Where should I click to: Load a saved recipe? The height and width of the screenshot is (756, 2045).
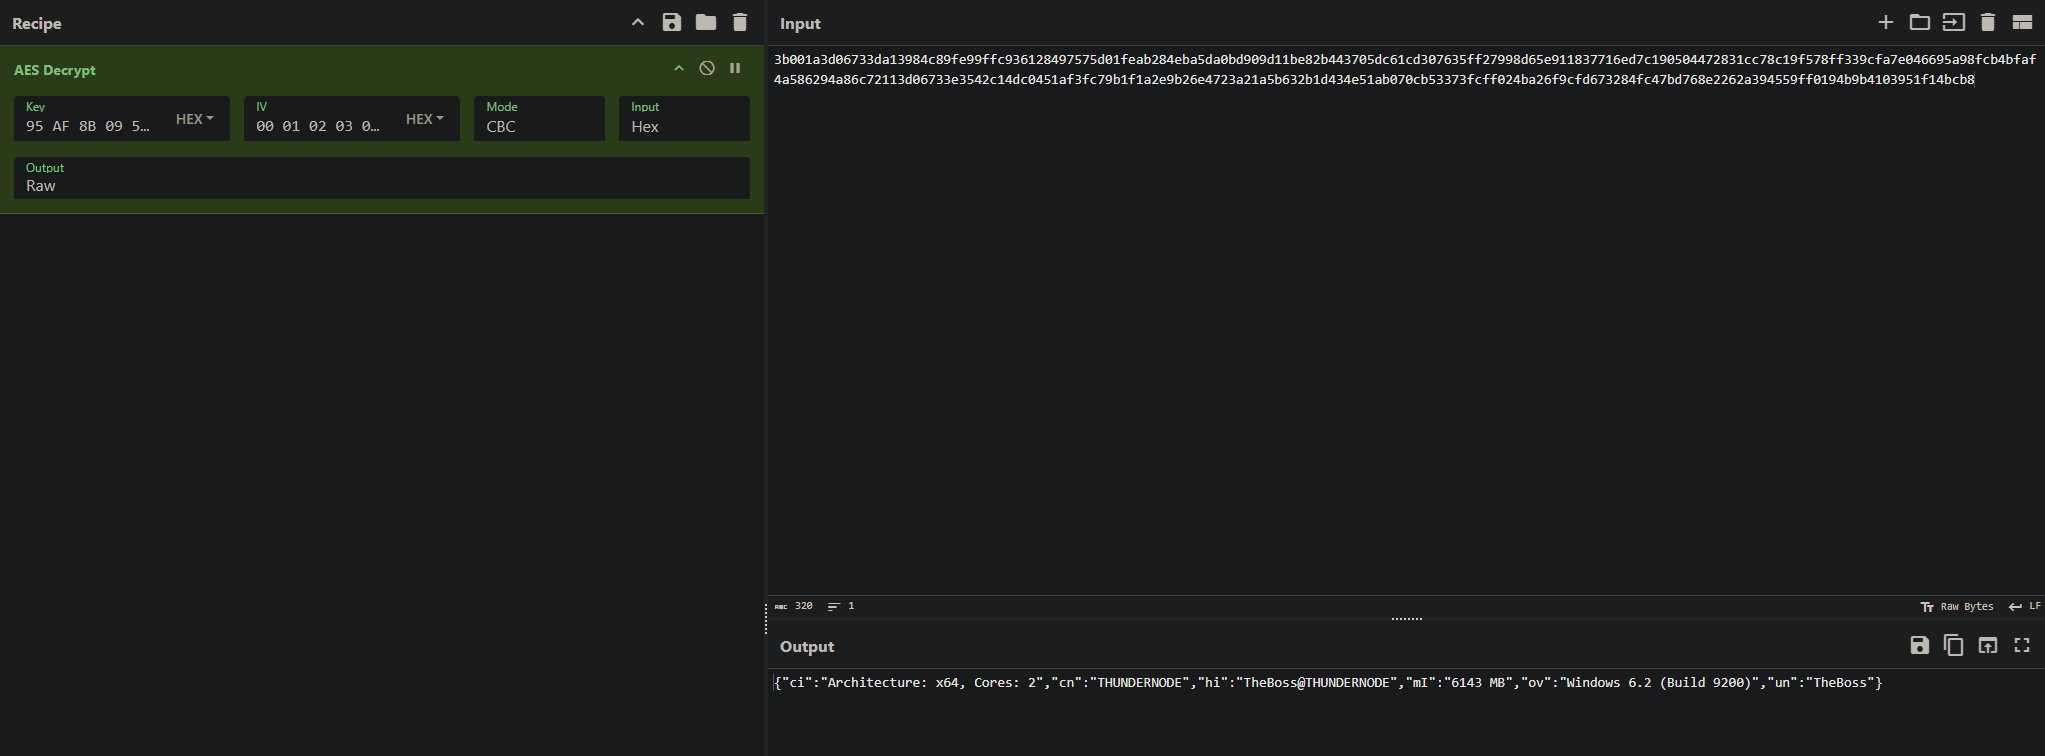[706, 23]
